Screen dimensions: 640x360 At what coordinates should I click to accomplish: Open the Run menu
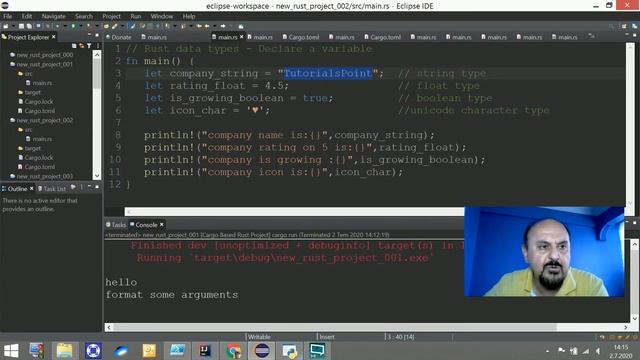pos(136,16)
